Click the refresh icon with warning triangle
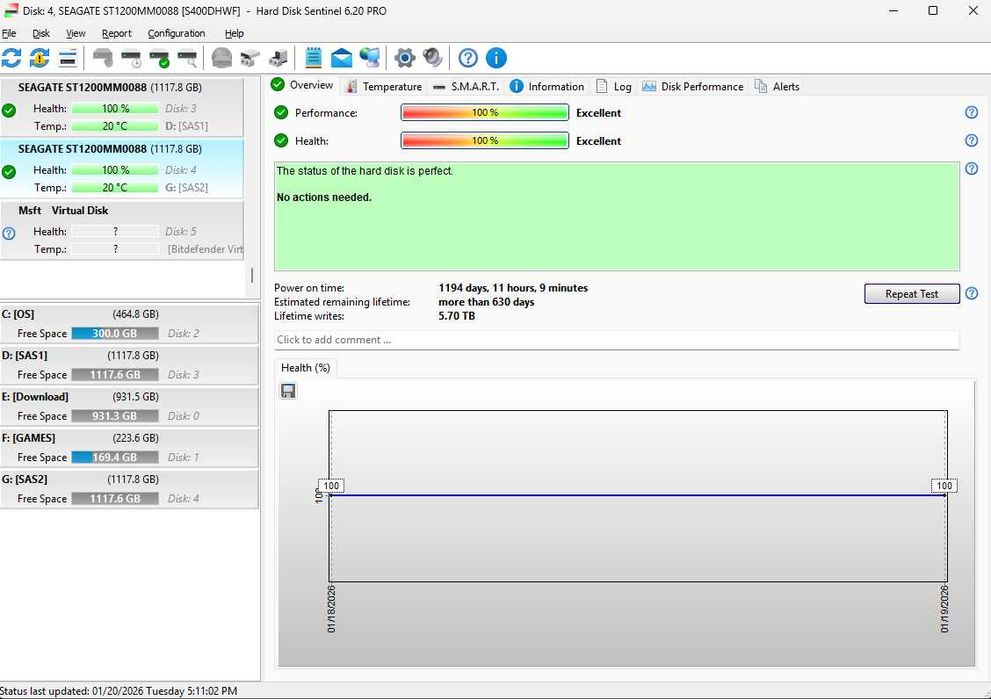The height and width of the screenshot is (699, 991). tap(39, 58)
